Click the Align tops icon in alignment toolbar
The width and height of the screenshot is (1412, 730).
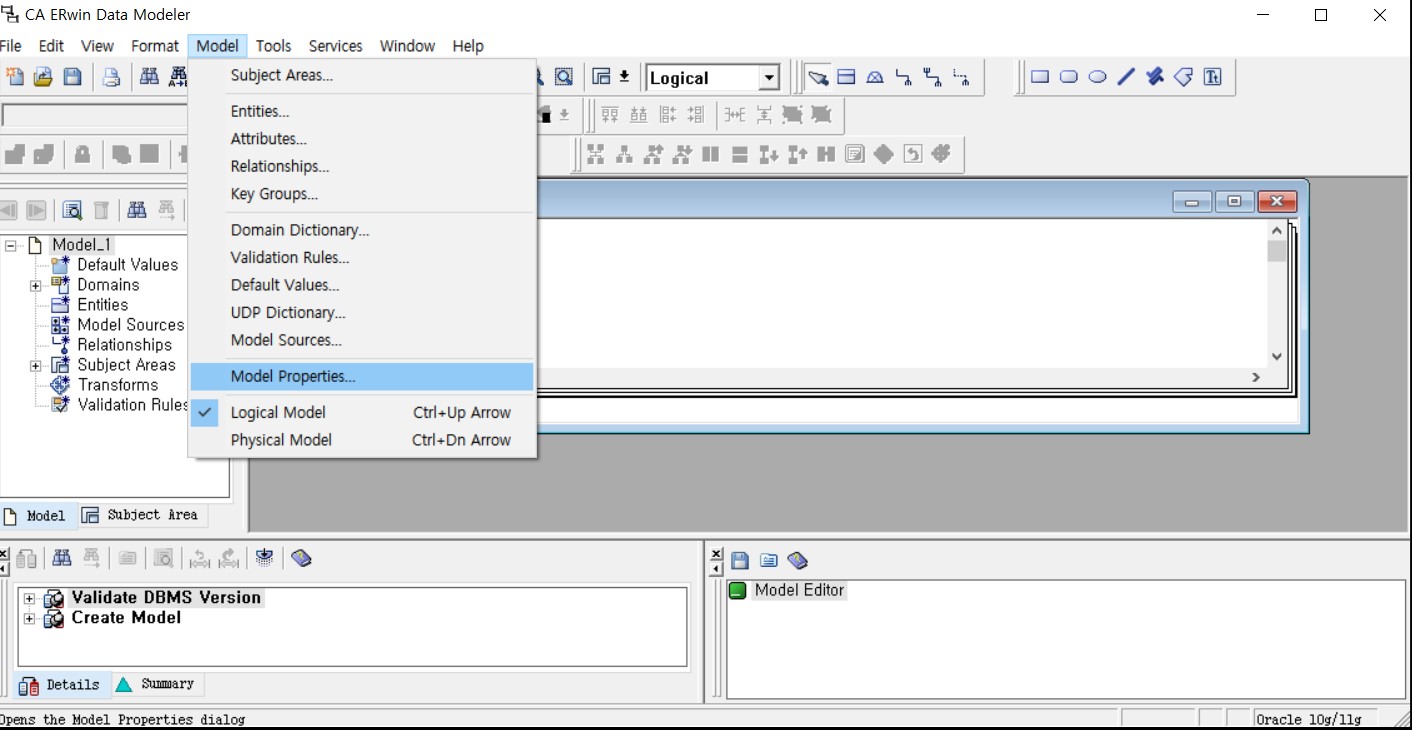tap(610, 115)
